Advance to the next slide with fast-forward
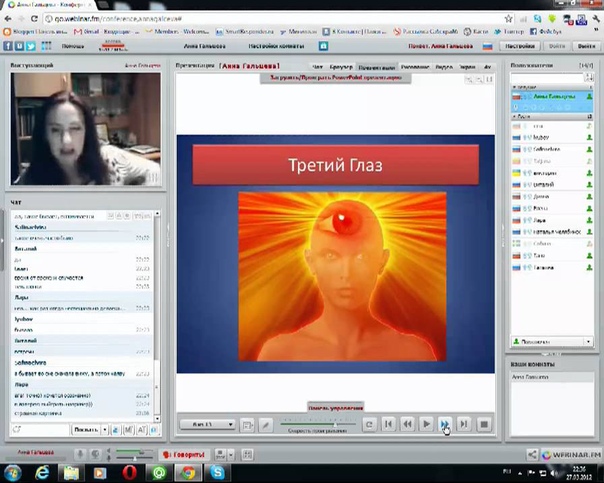The image size is (604, 483). (445, 424)
